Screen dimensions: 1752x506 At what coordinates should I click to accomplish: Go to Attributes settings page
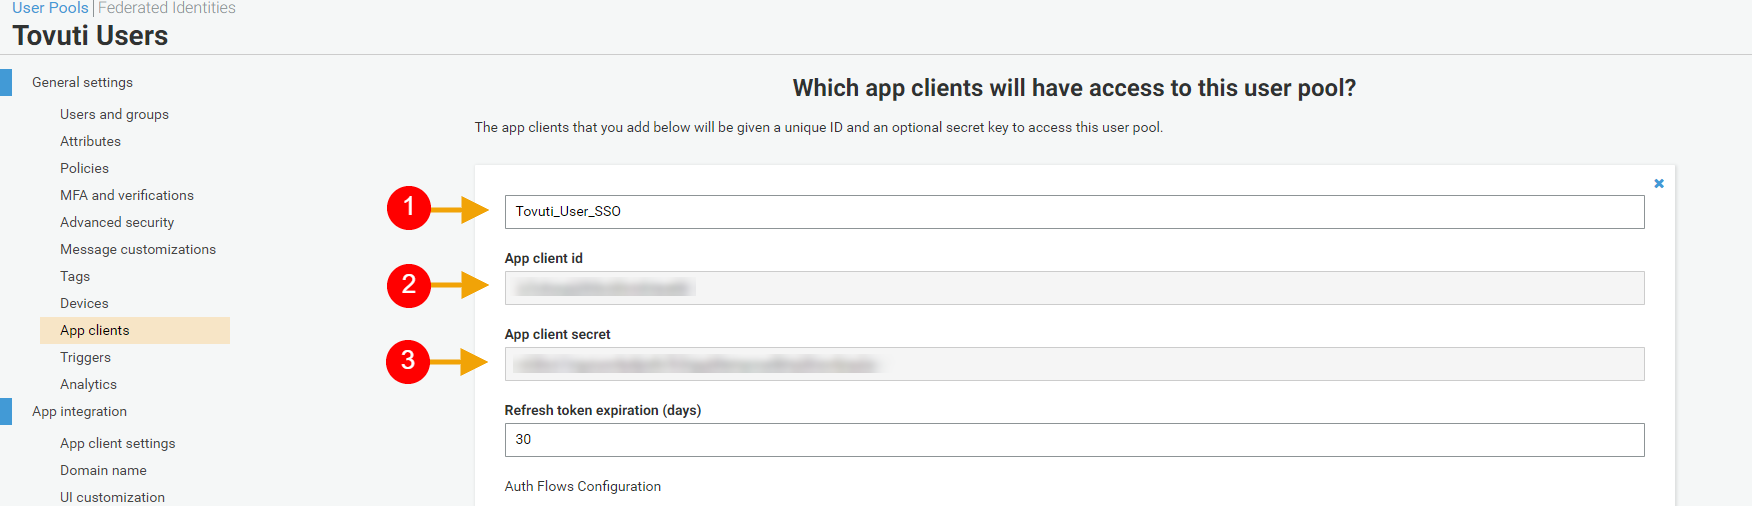(x=90, y=141)
